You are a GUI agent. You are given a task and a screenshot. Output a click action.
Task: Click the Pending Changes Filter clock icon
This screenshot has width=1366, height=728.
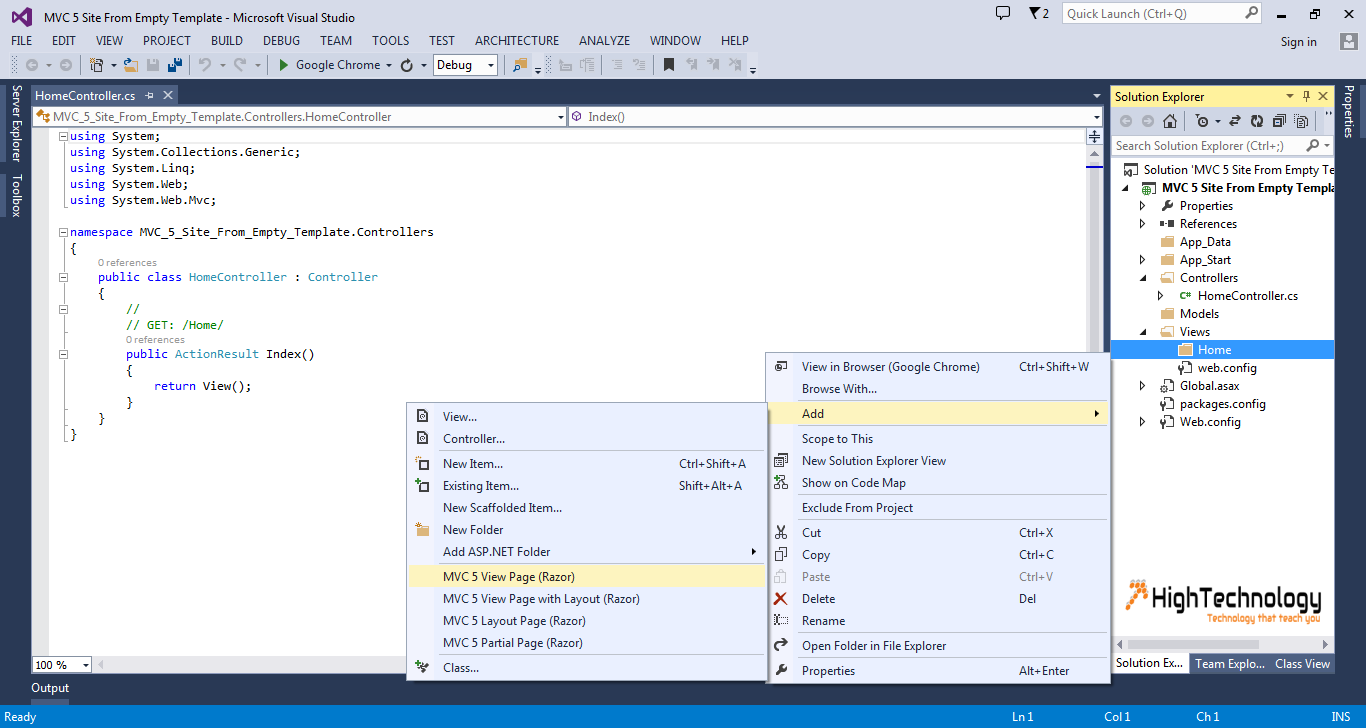coord(1202,121)
